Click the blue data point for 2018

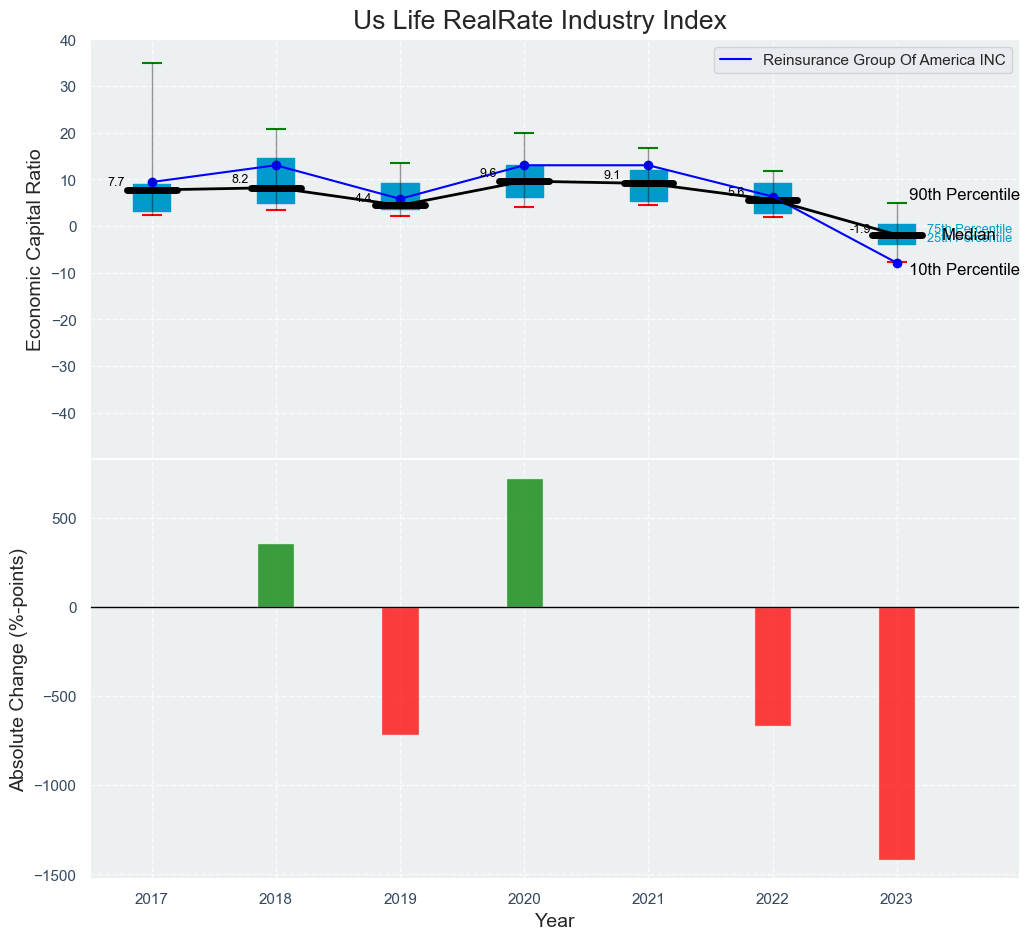pyautogui.click(x=276, y=165)
